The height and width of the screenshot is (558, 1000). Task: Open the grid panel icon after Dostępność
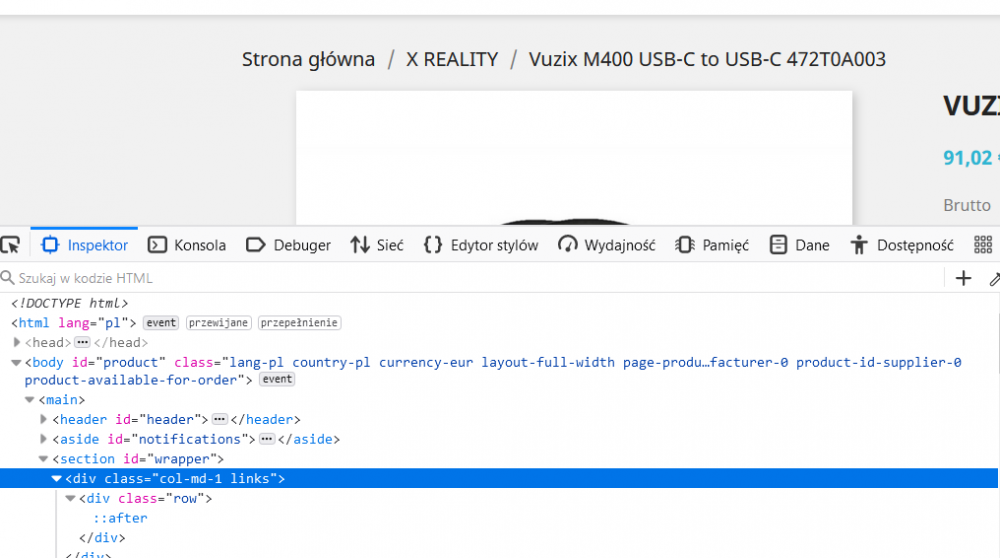983,245
